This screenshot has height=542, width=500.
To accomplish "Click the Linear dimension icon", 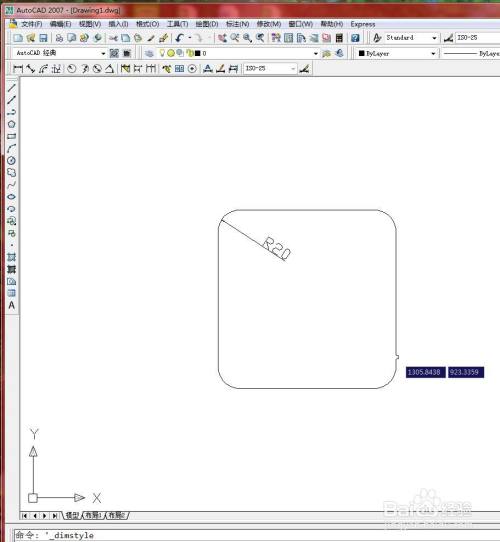I will (18, 69).
